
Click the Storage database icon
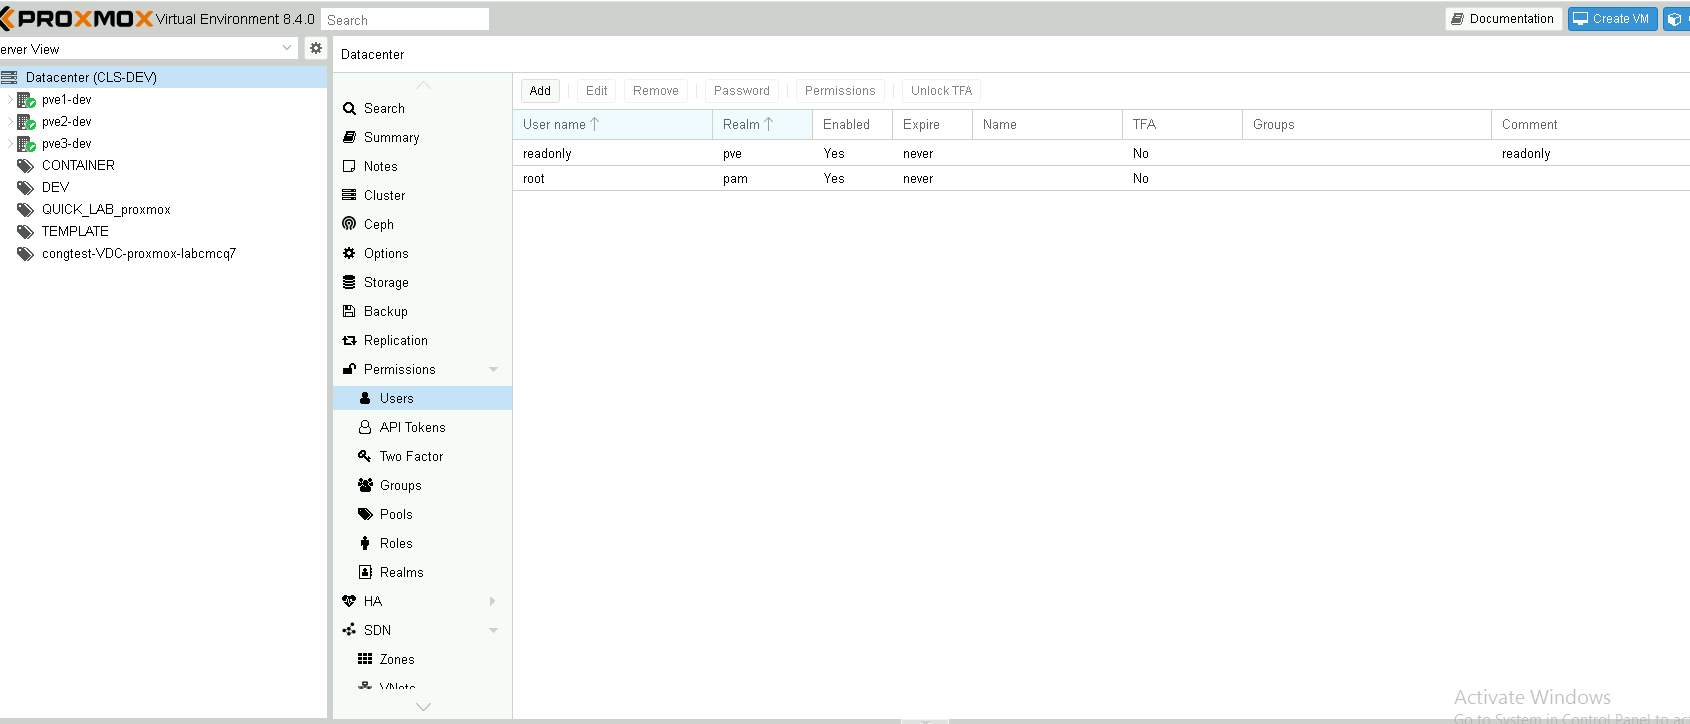click(x=349, y=282)
